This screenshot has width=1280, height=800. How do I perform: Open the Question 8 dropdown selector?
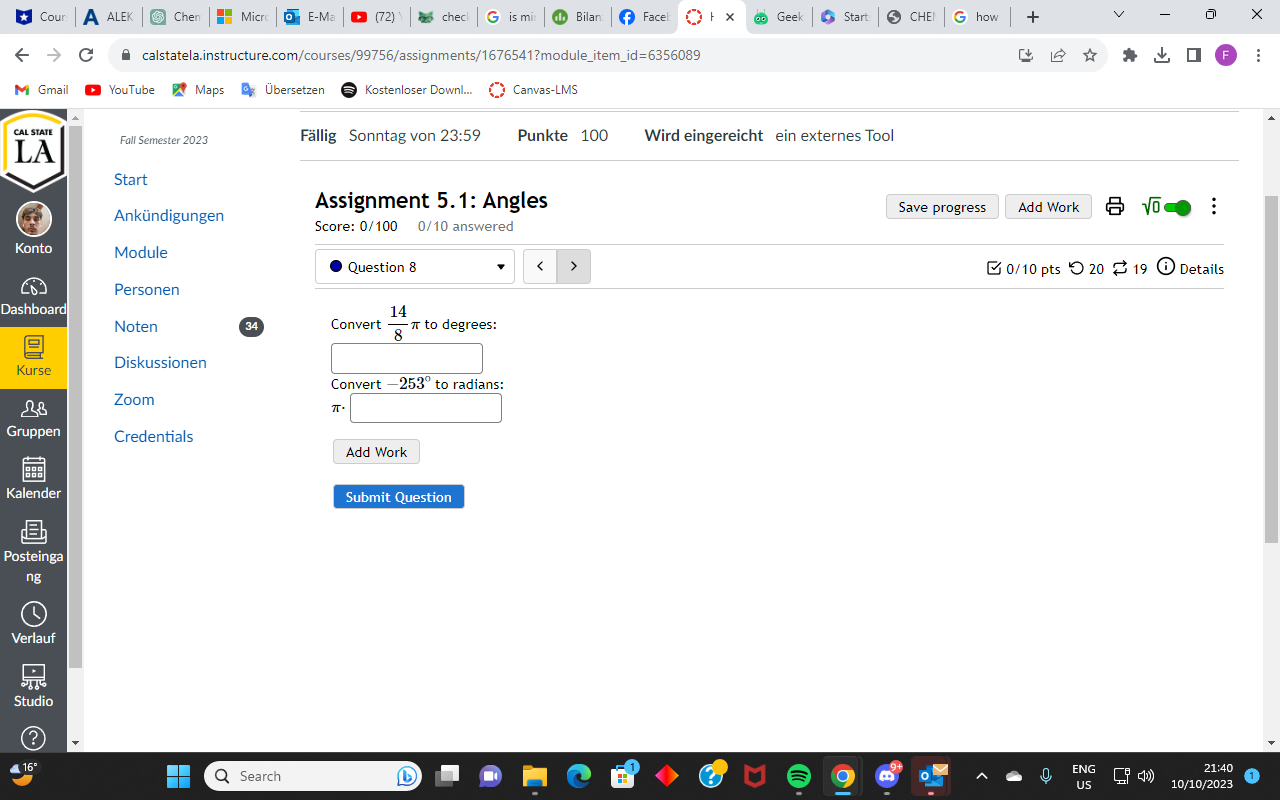415,267
